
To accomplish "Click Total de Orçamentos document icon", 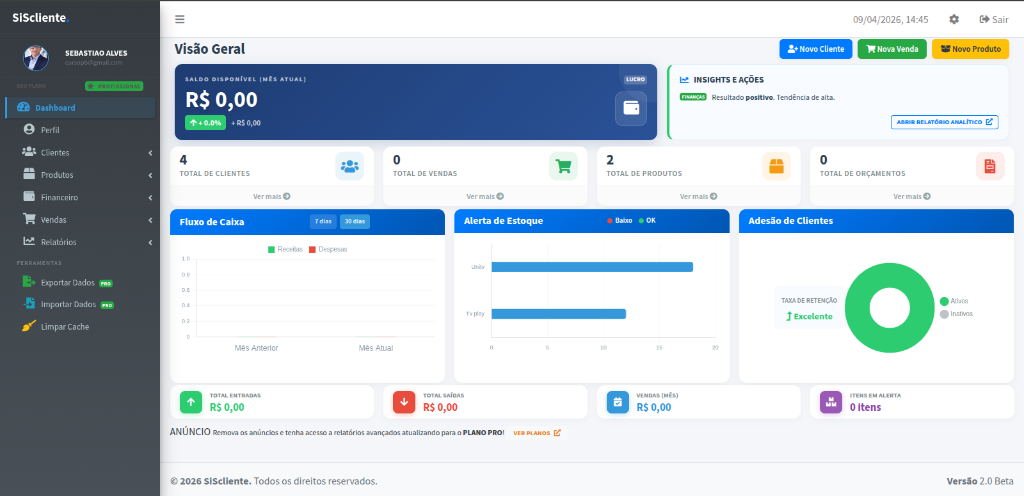I will tap(990, 166).
